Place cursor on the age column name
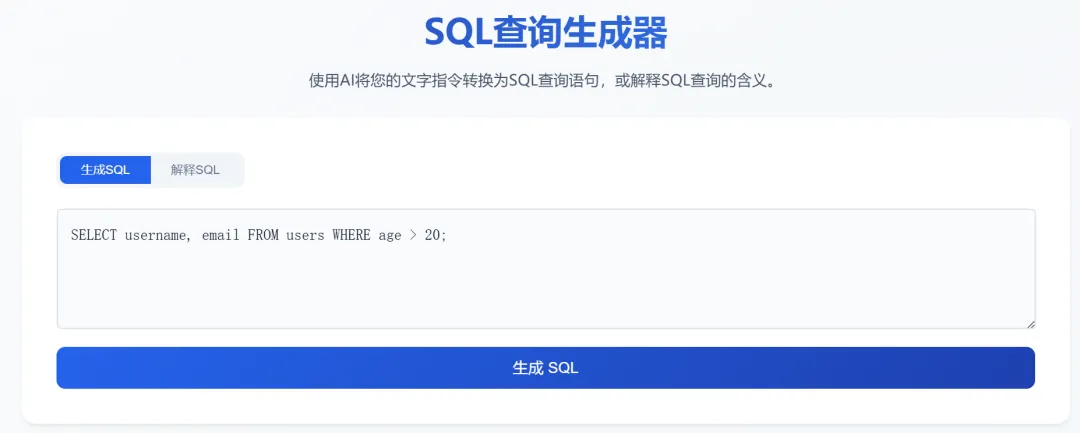Image resolution: width=1080 pixels, height=433 pixels. point(389,236)
